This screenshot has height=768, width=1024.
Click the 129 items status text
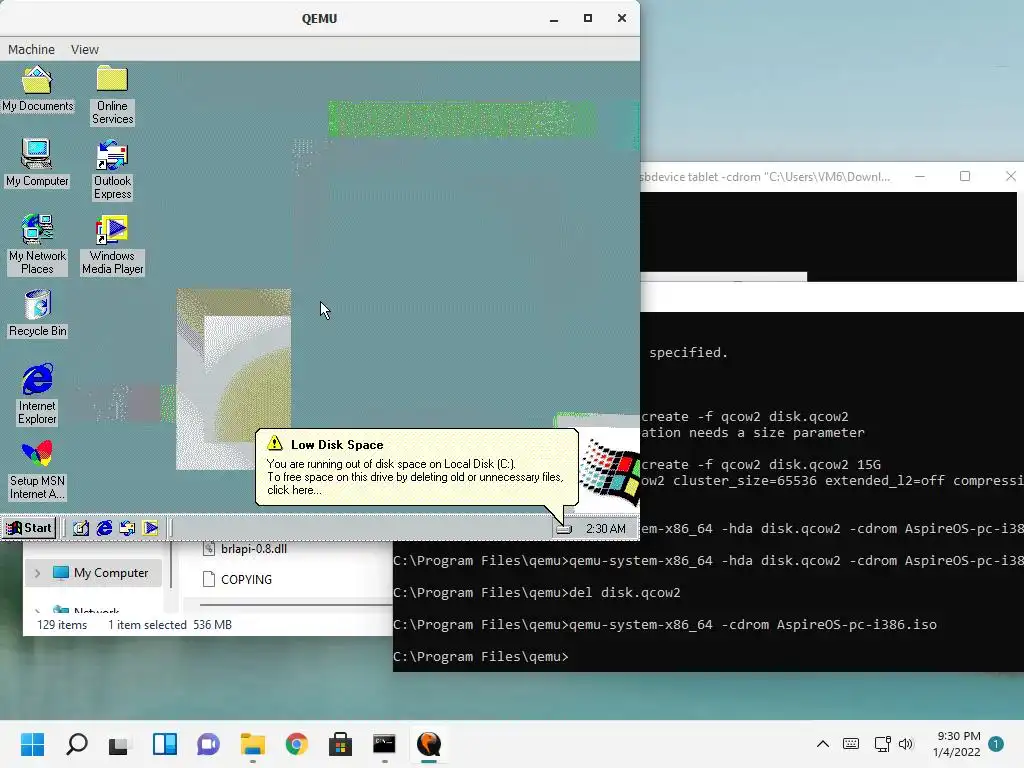coord(62,625)
